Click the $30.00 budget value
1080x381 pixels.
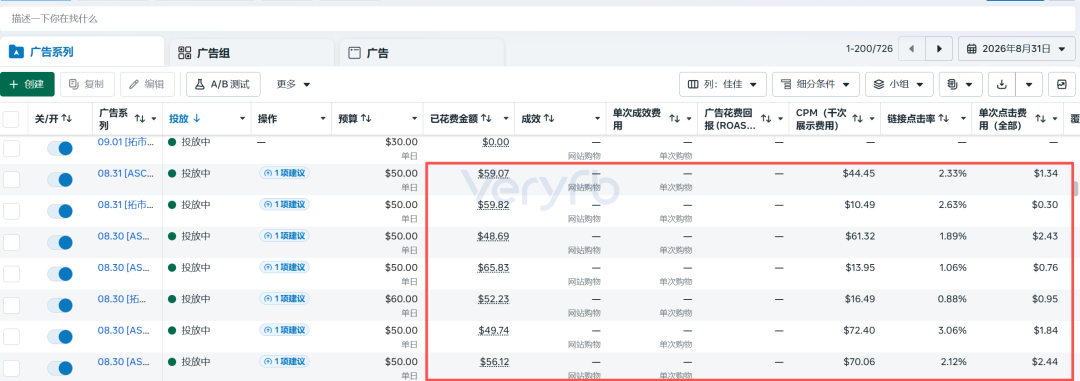[401, 142]
